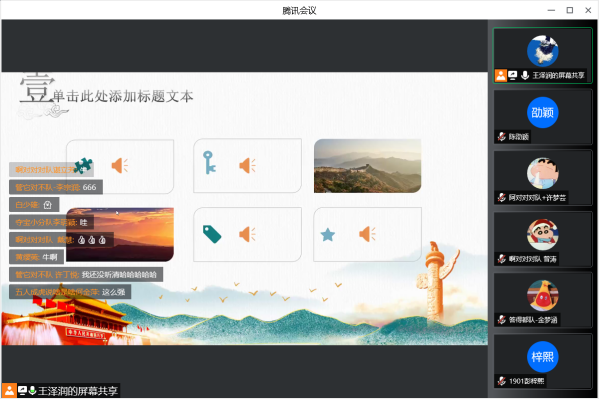Image resolution: width=599 pixels, height=399 pixels.
Task: Click the speaker icon next to the star
Action: 367,234
